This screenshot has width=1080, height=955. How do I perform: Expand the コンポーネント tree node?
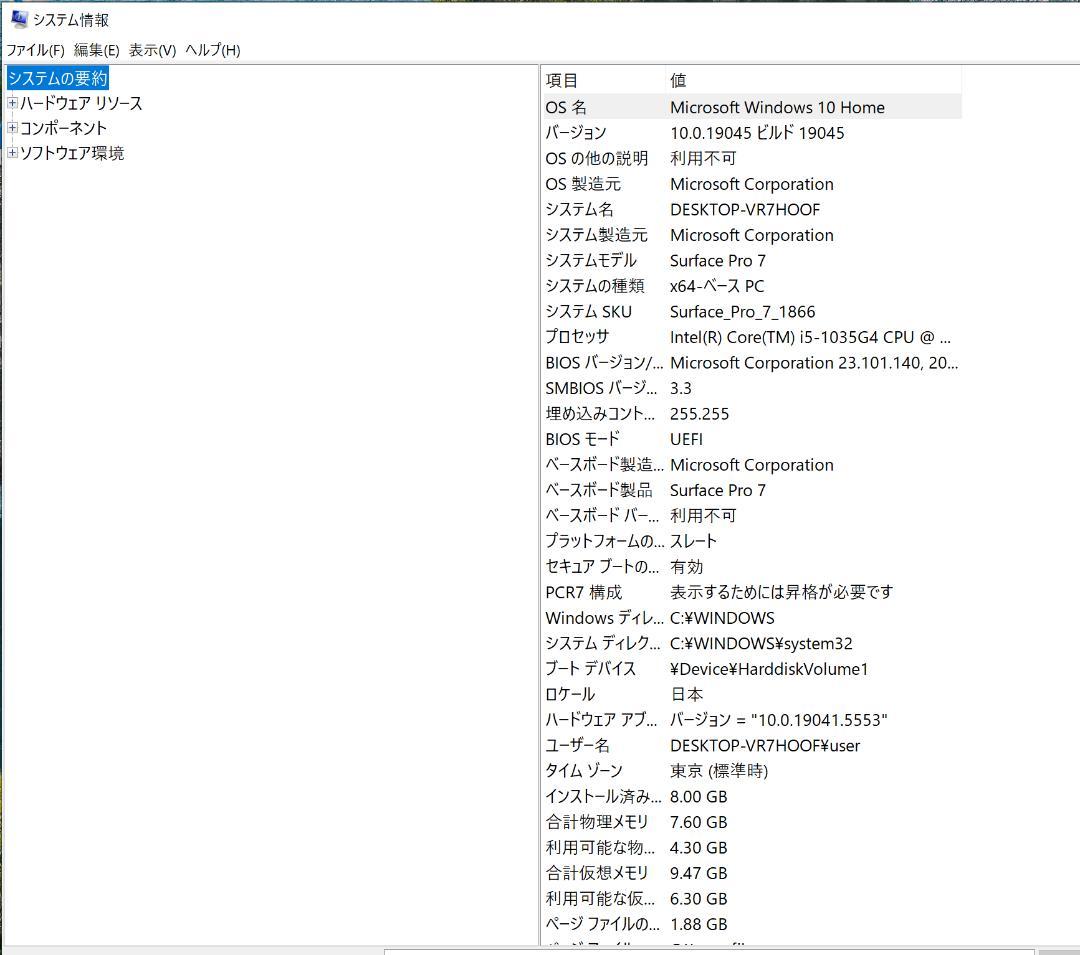coord(11,128)
